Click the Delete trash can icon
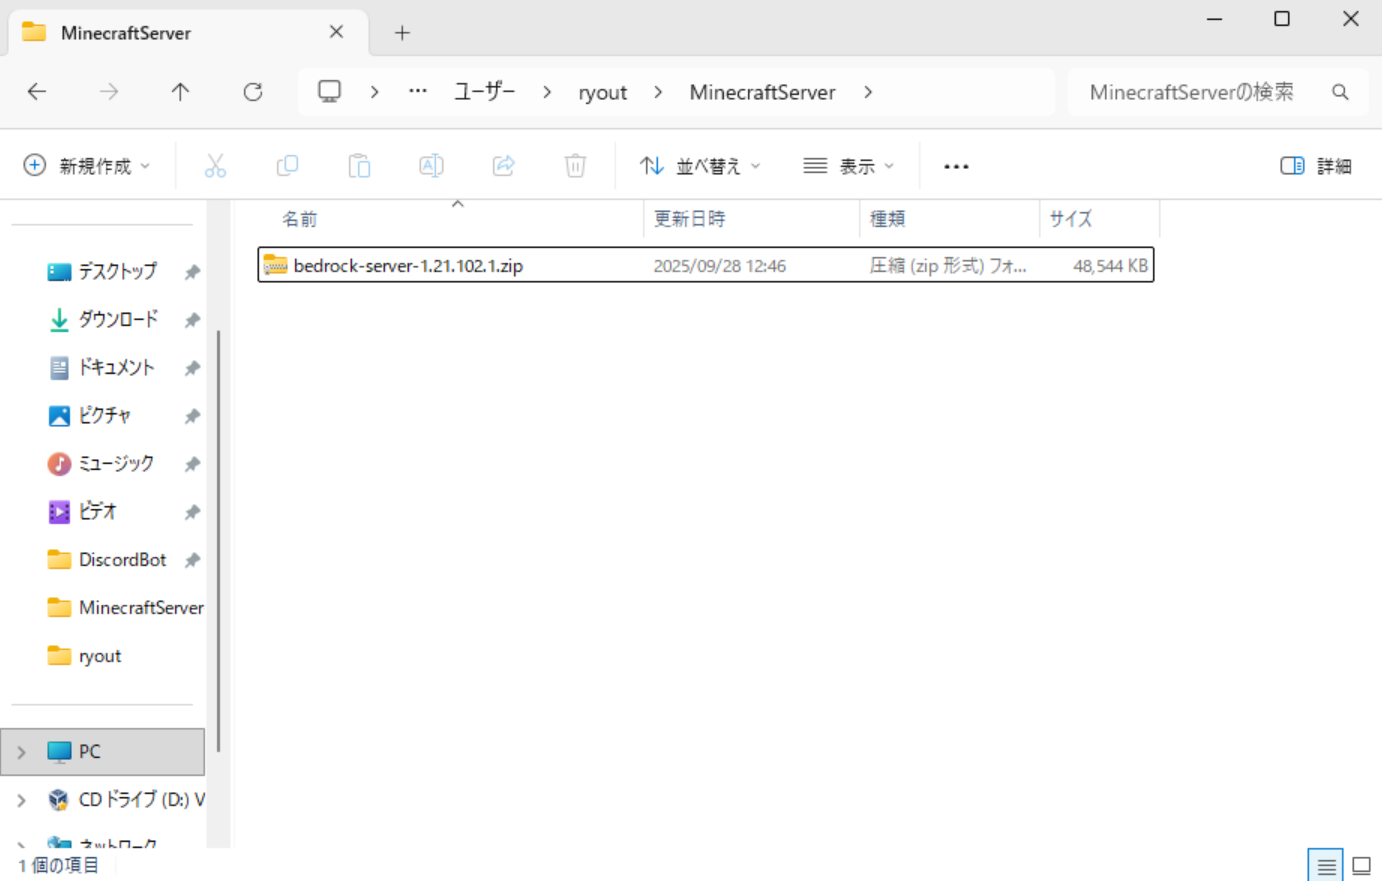This screenshot has width=1382, height=881. coord(575,166)
